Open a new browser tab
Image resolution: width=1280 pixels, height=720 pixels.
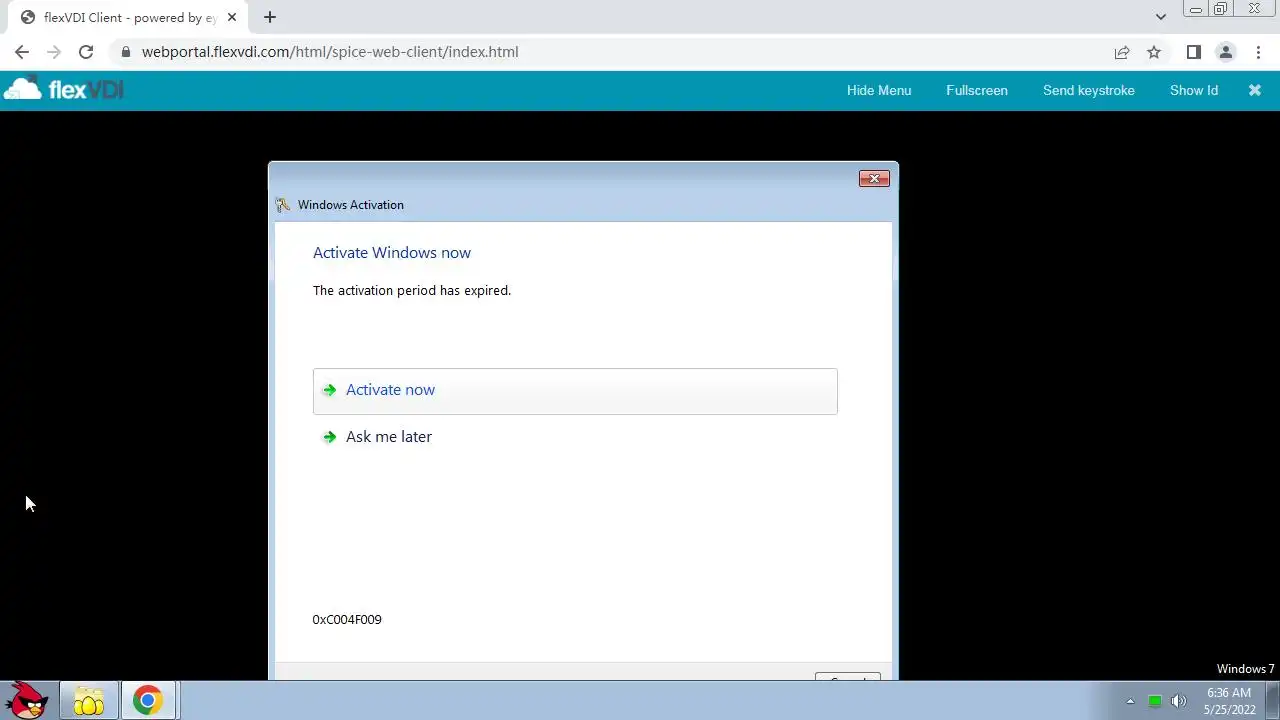pyautogui.click(x=270, y=17)
